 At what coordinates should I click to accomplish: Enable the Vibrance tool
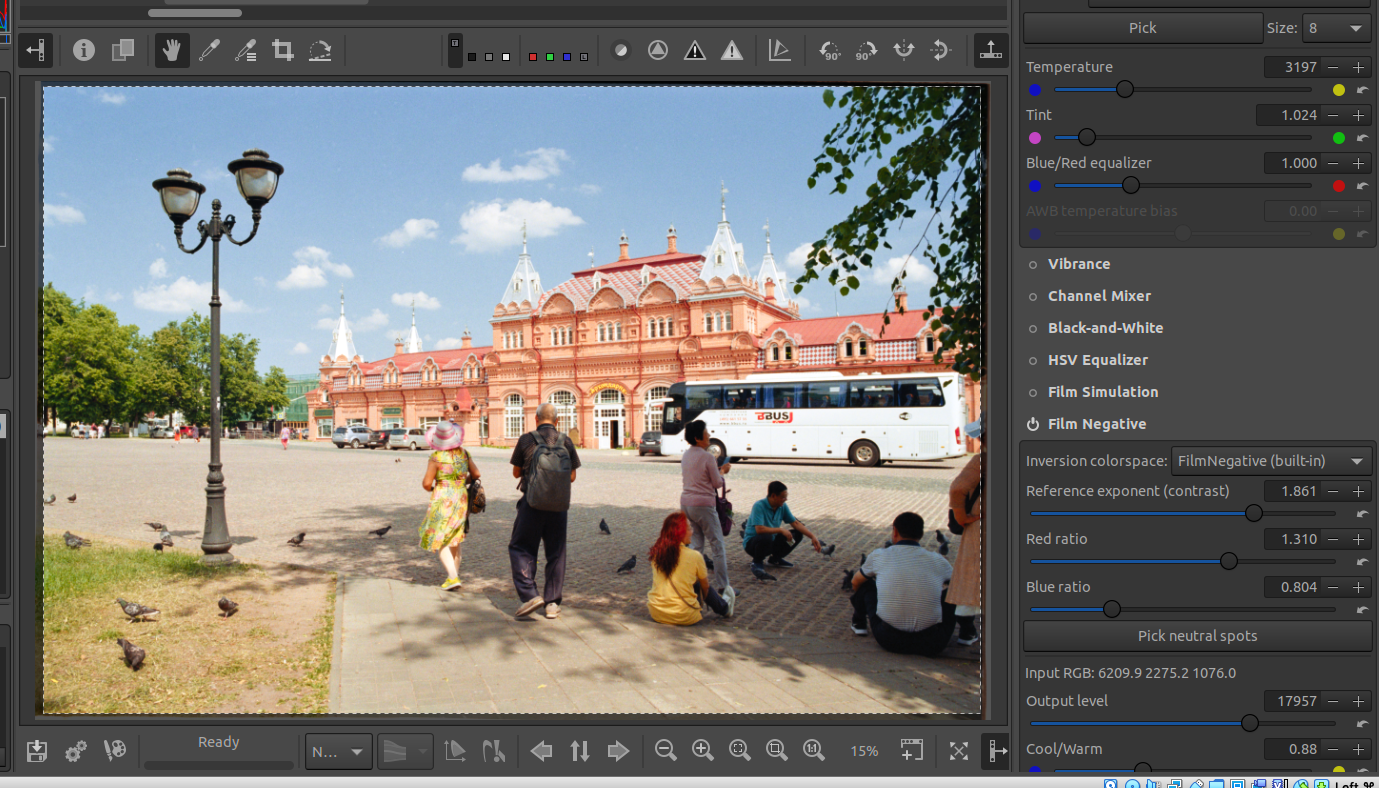[1033, 264]
